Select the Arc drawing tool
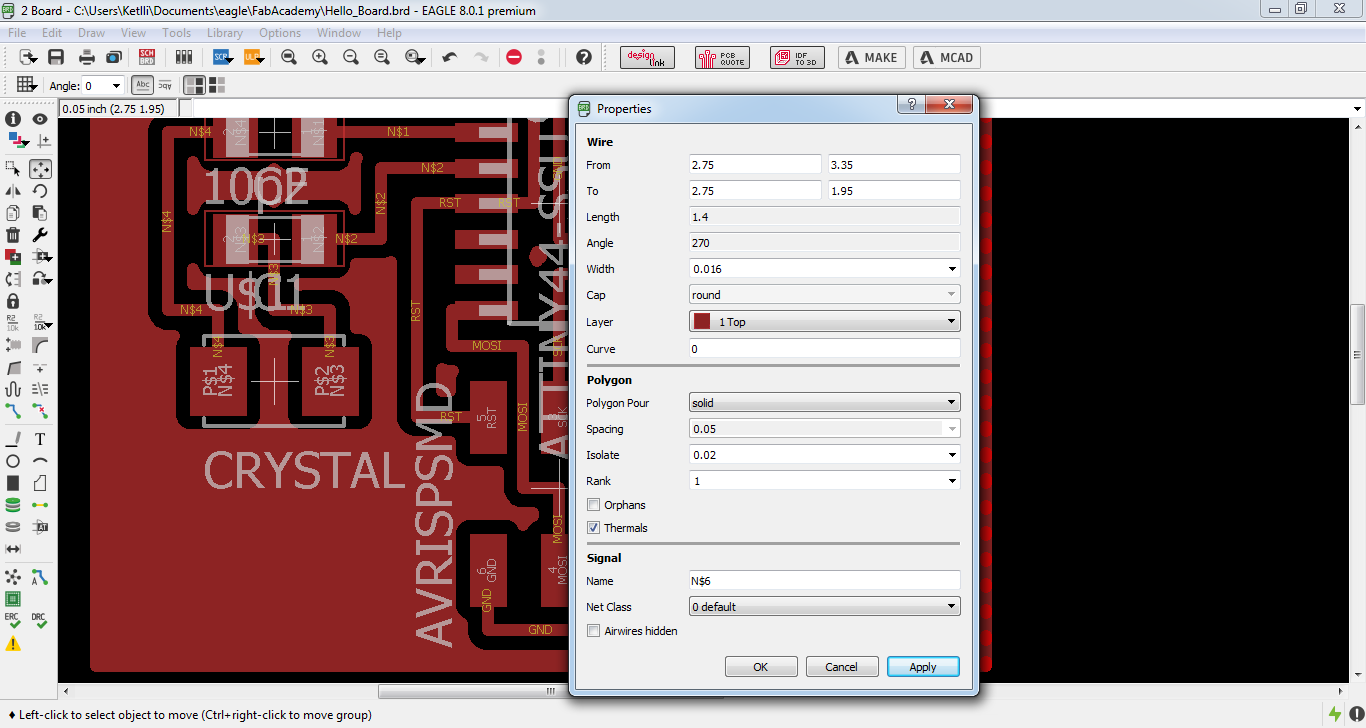 tap(40, 461)
